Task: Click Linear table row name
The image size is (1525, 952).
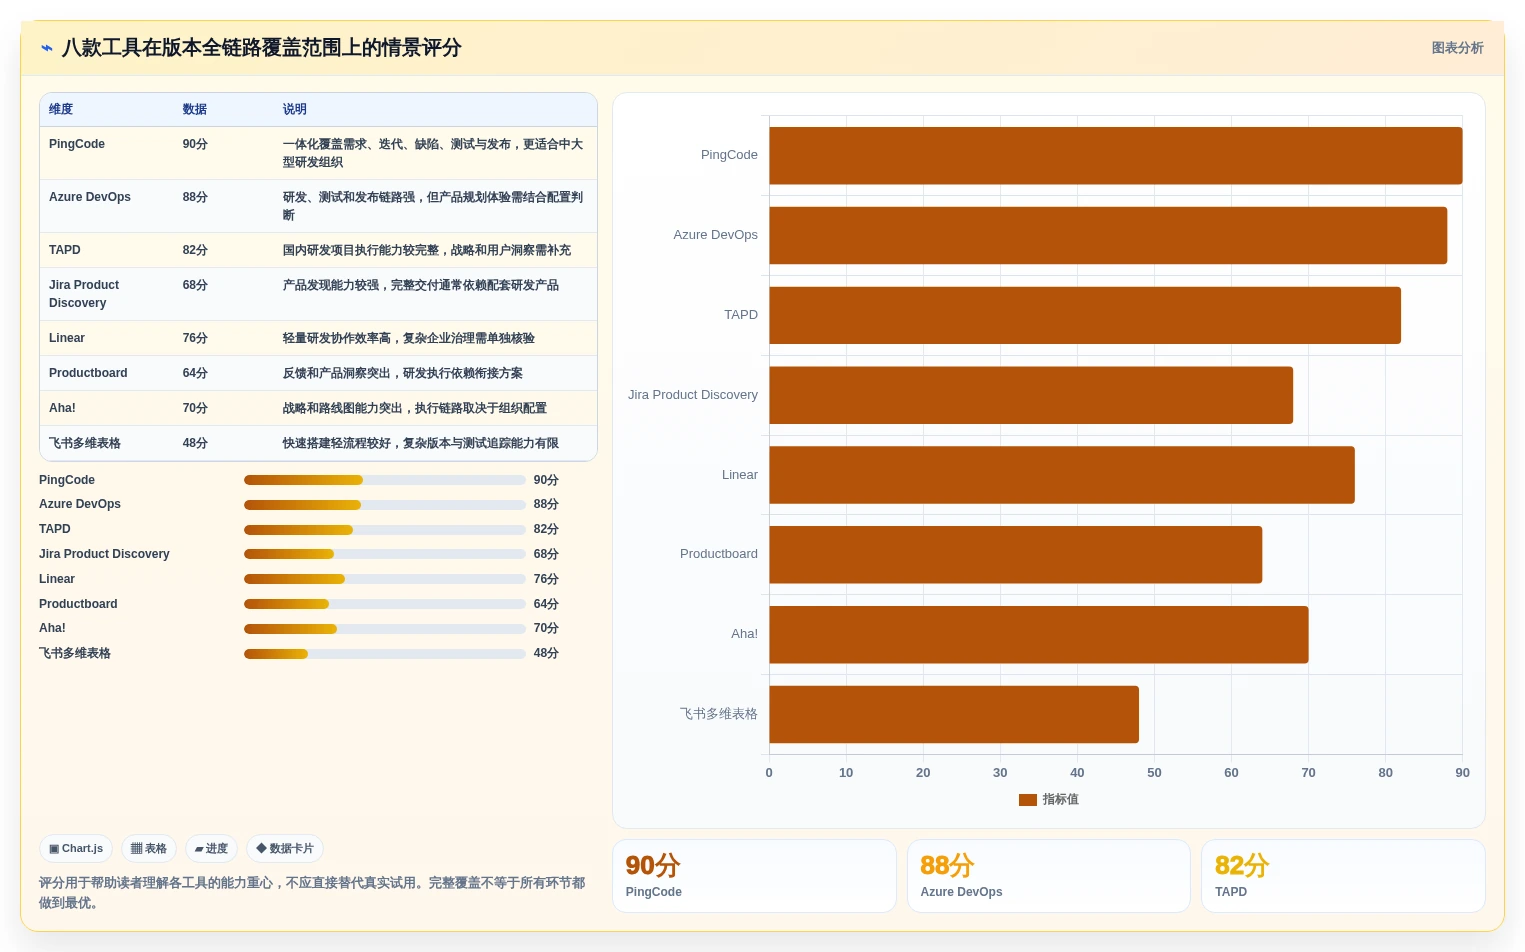Action: point(67,338)
